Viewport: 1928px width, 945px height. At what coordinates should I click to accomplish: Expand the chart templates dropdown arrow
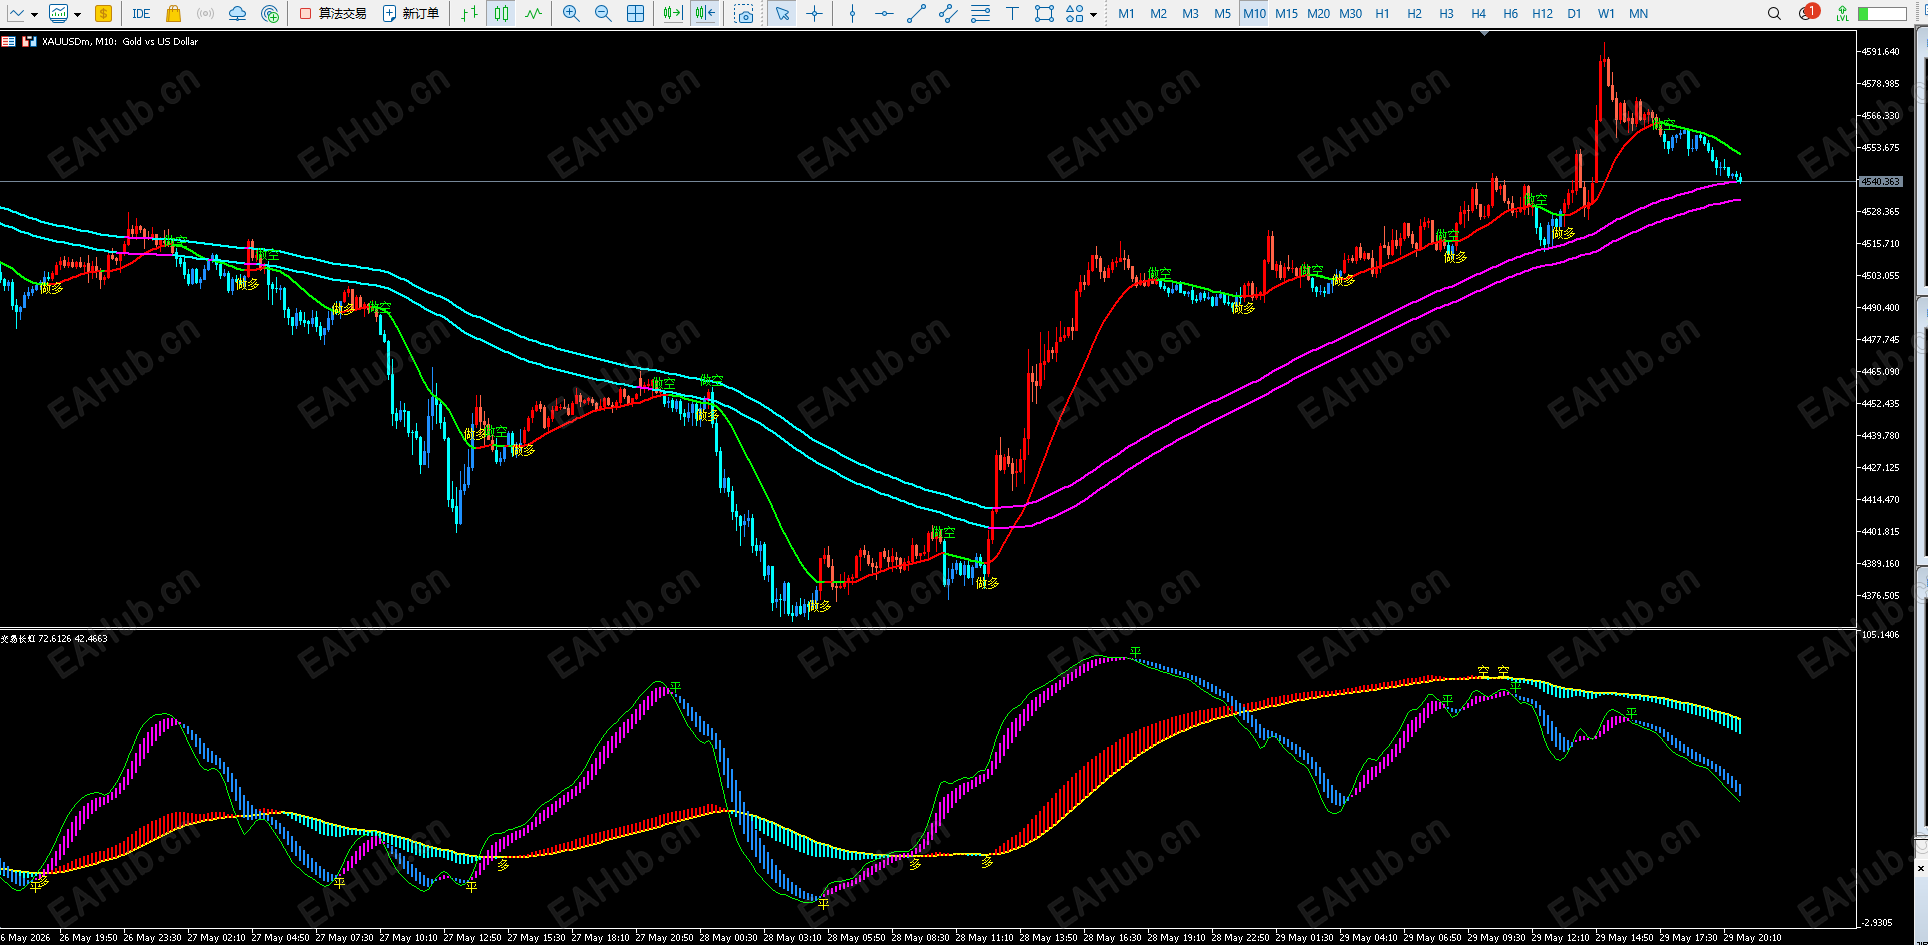(77, 14)
